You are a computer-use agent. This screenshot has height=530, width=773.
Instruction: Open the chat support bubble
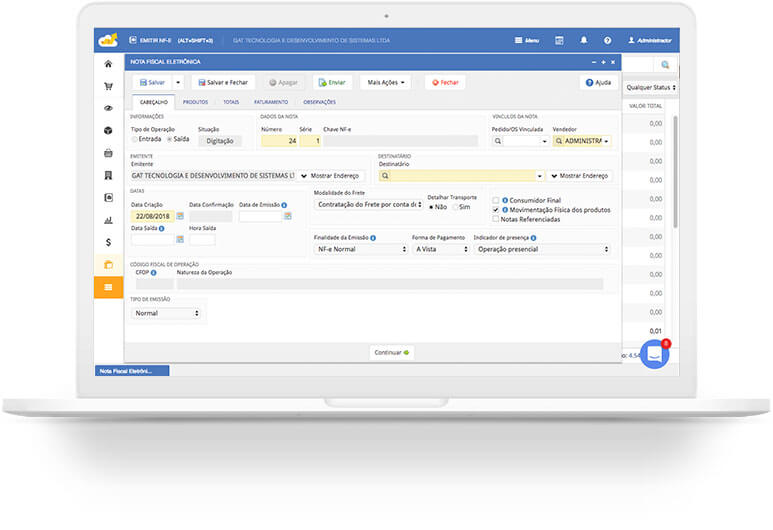[654, 354]
